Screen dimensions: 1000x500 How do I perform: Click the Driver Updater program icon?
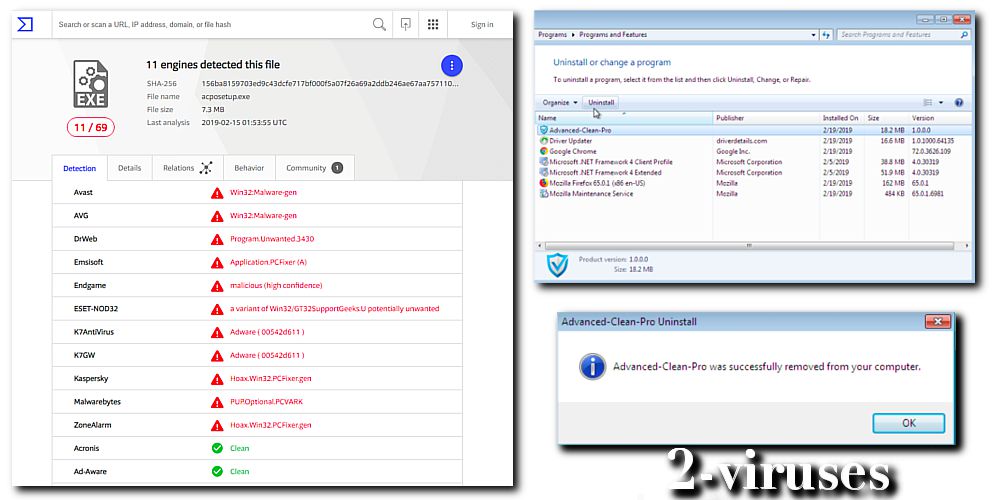[x=543, y=140]
